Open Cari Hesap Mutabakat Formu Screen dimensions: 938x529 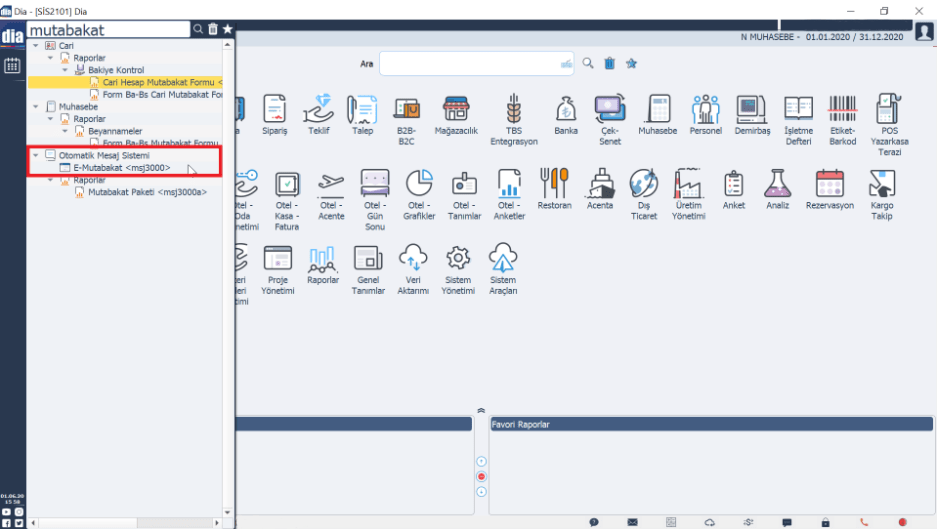160,82
